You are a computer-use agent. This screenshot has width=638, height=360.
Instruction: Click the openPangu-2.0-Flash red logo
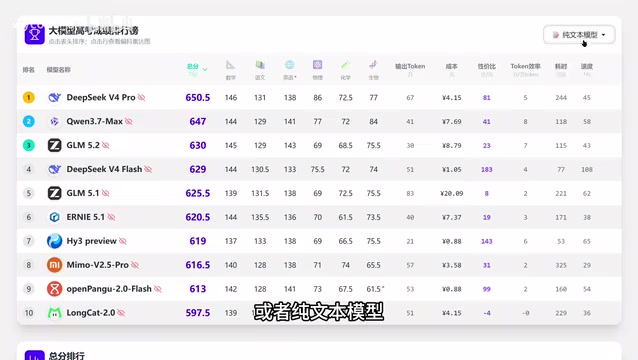(x=55, y=289)
